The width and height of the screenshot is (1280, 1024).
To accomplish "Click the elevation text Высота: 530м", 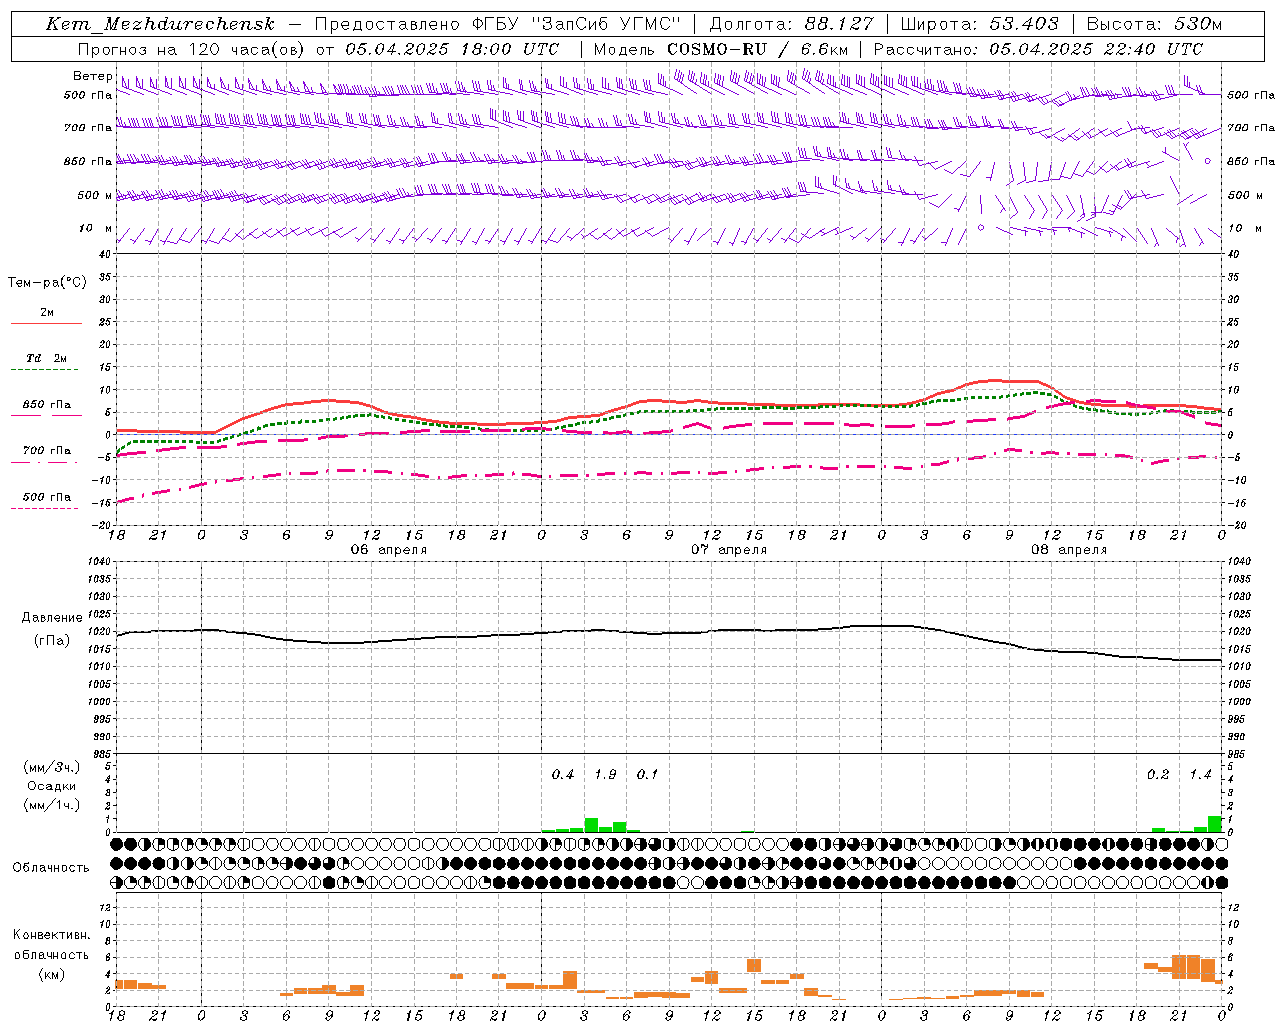I will pos(1154,24).
